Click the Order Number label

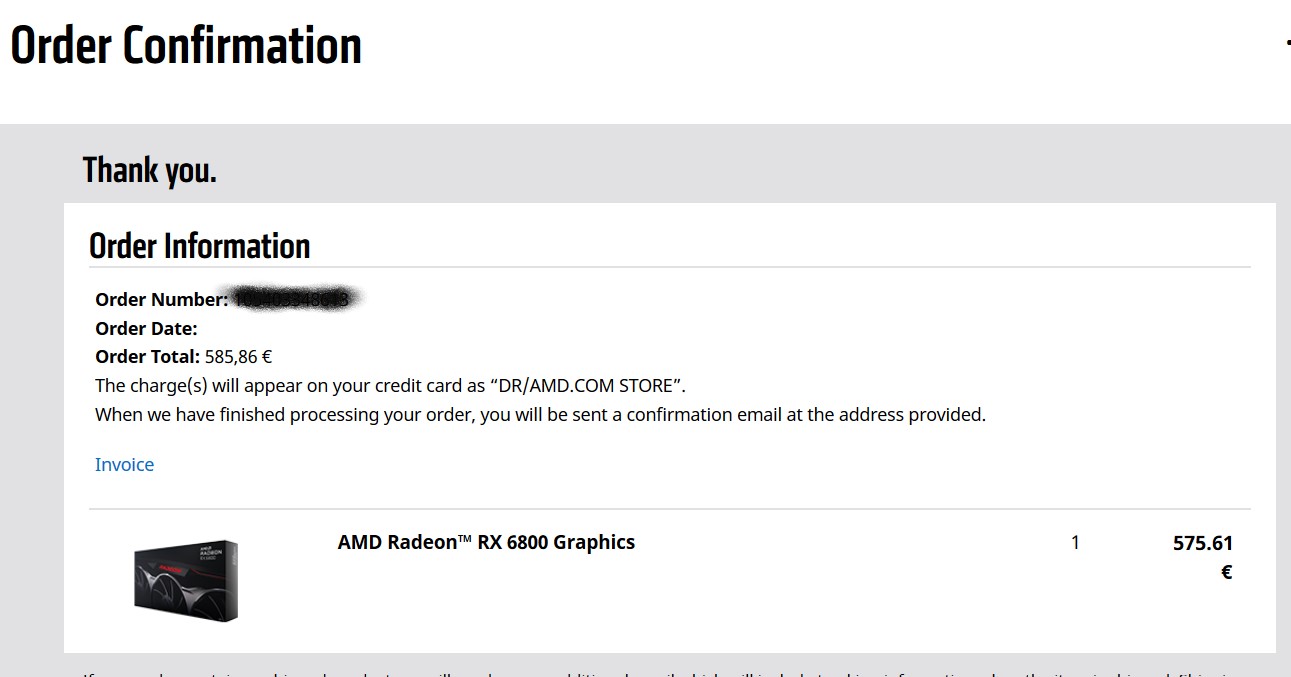(161, 300)
